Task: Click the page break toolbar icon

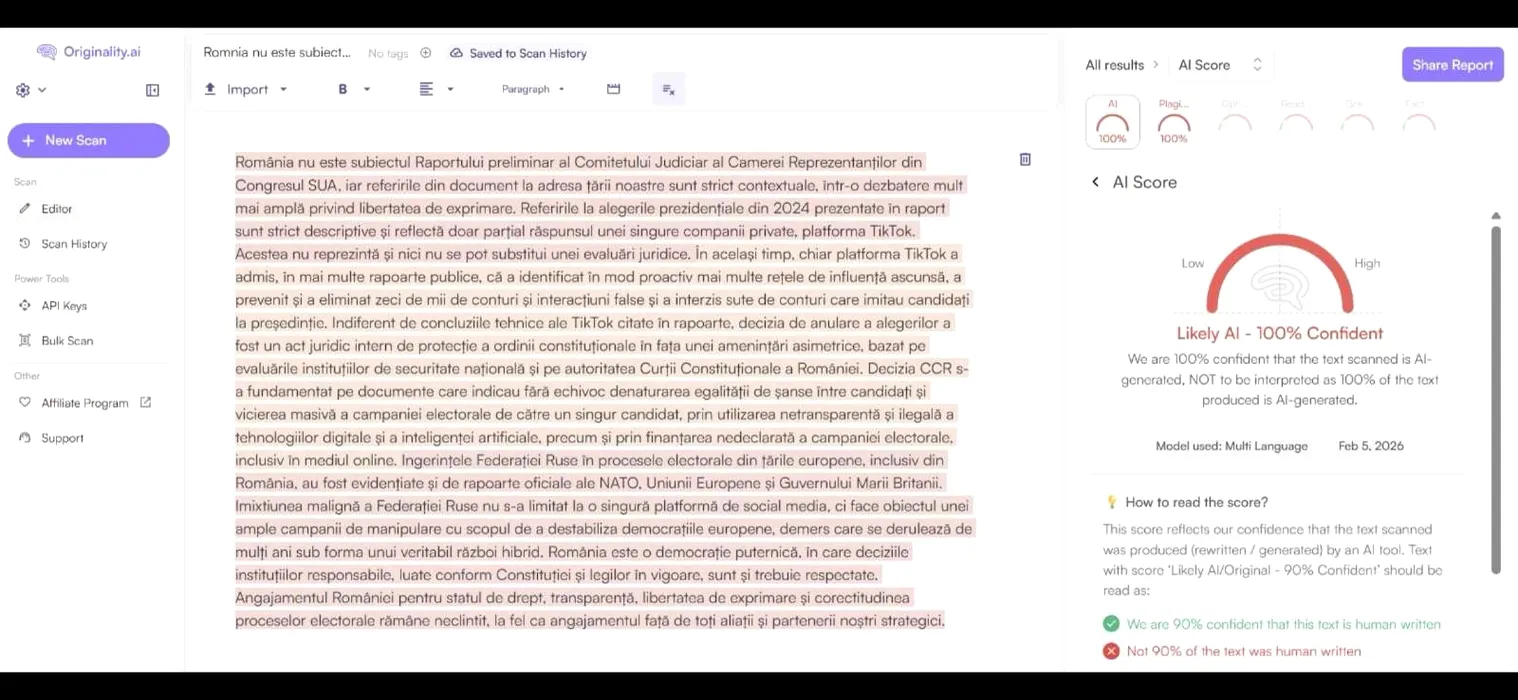Action: coord(613,89)
